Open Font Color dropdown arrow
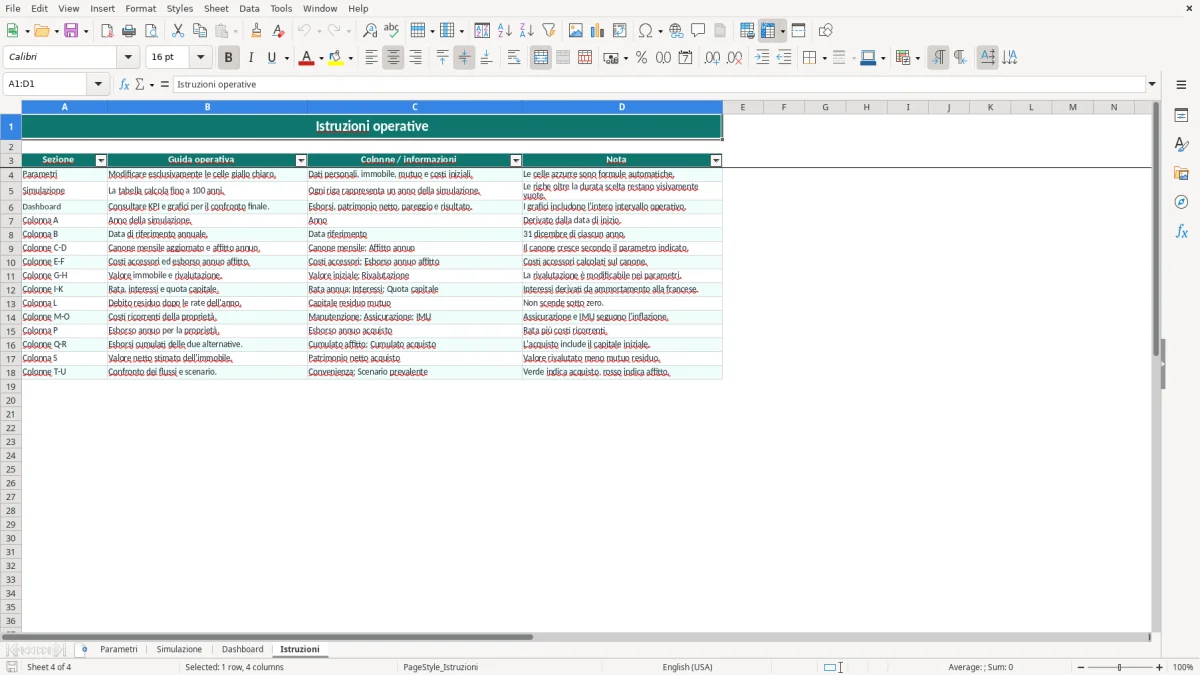 point(320,58)
